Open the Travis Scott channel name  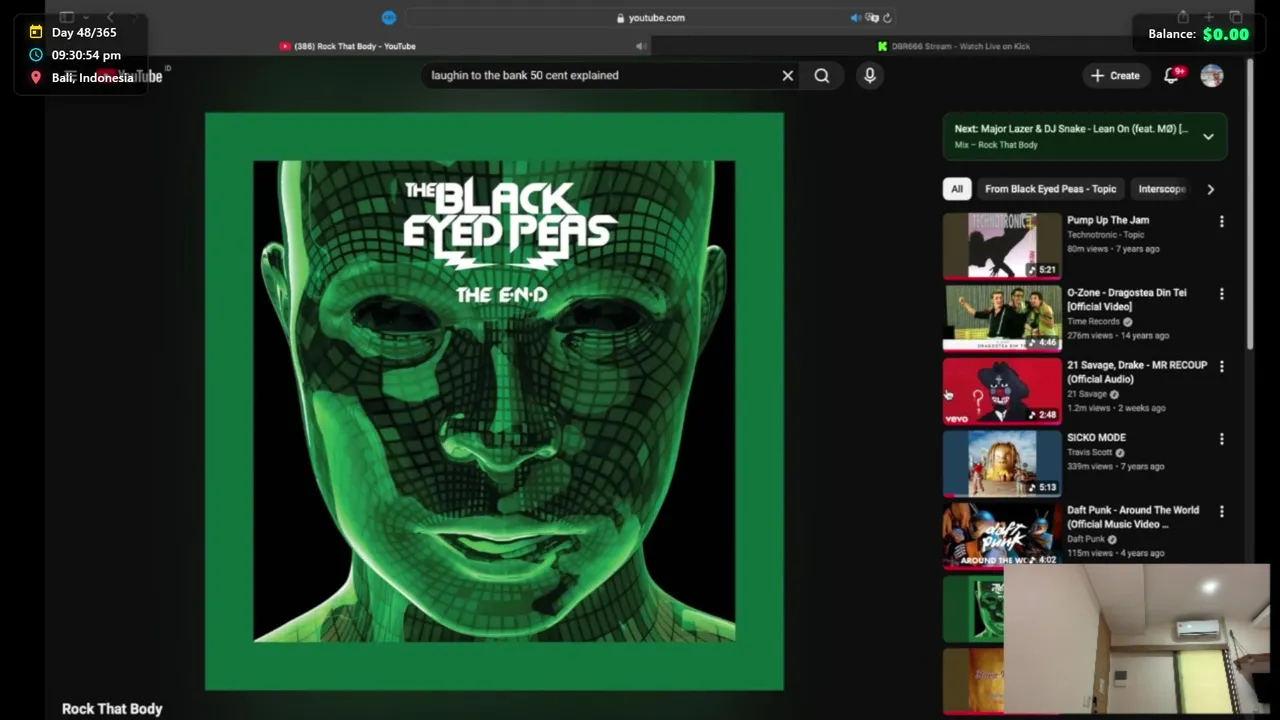coord(1089,452)
